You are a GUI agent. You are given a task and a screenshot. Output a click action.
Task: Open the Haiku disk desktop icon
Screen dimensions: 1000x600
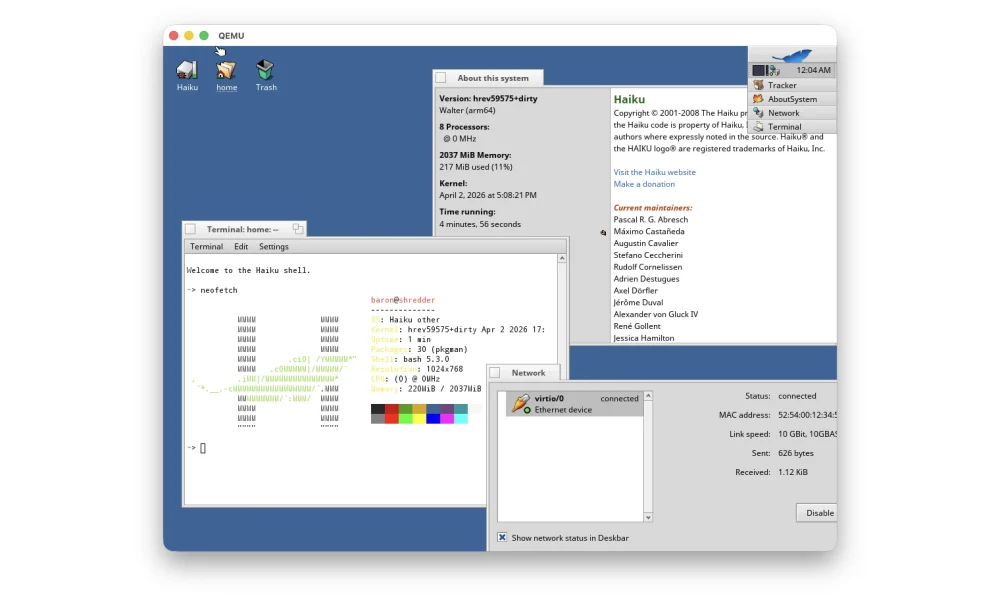(187, 70)
